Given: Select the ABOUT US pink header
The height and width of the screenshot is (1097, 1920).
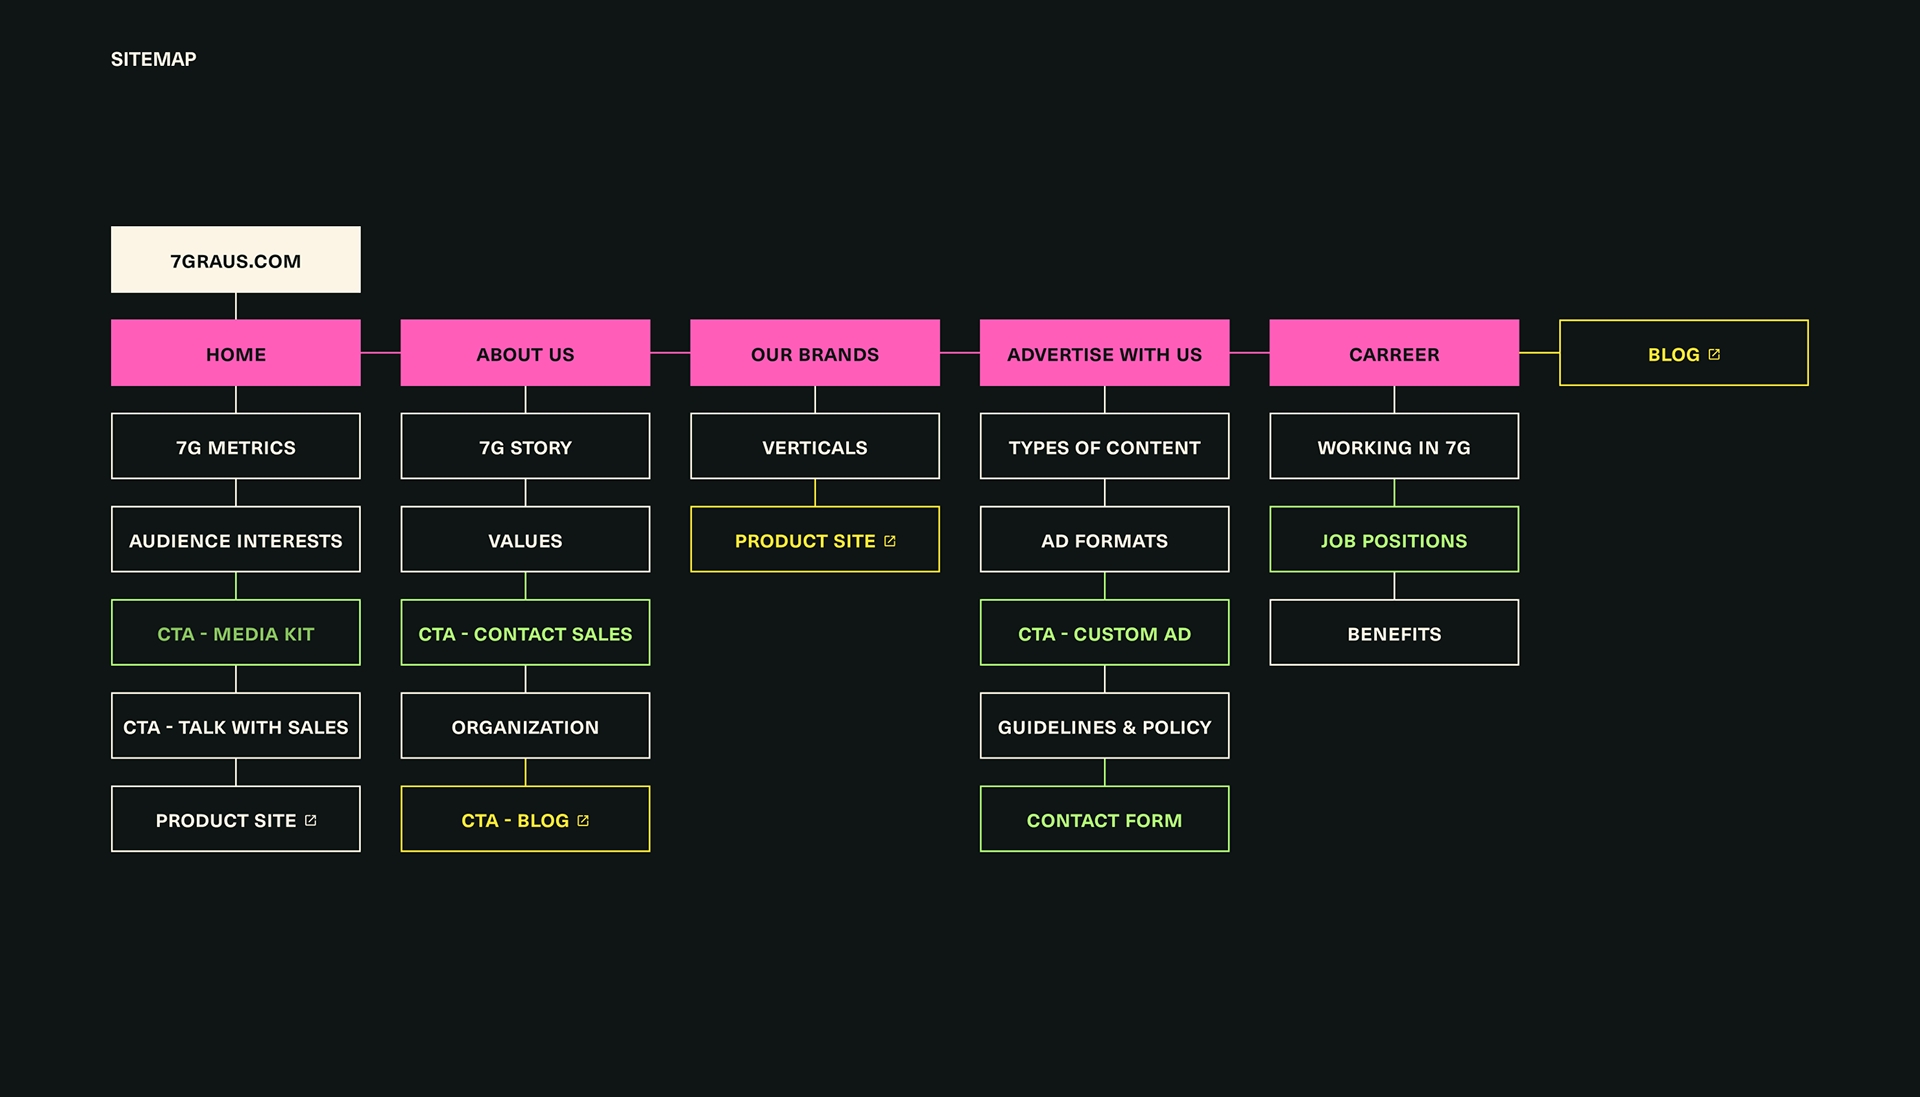Looking at the screenshot, I should [x=525, y=353].
